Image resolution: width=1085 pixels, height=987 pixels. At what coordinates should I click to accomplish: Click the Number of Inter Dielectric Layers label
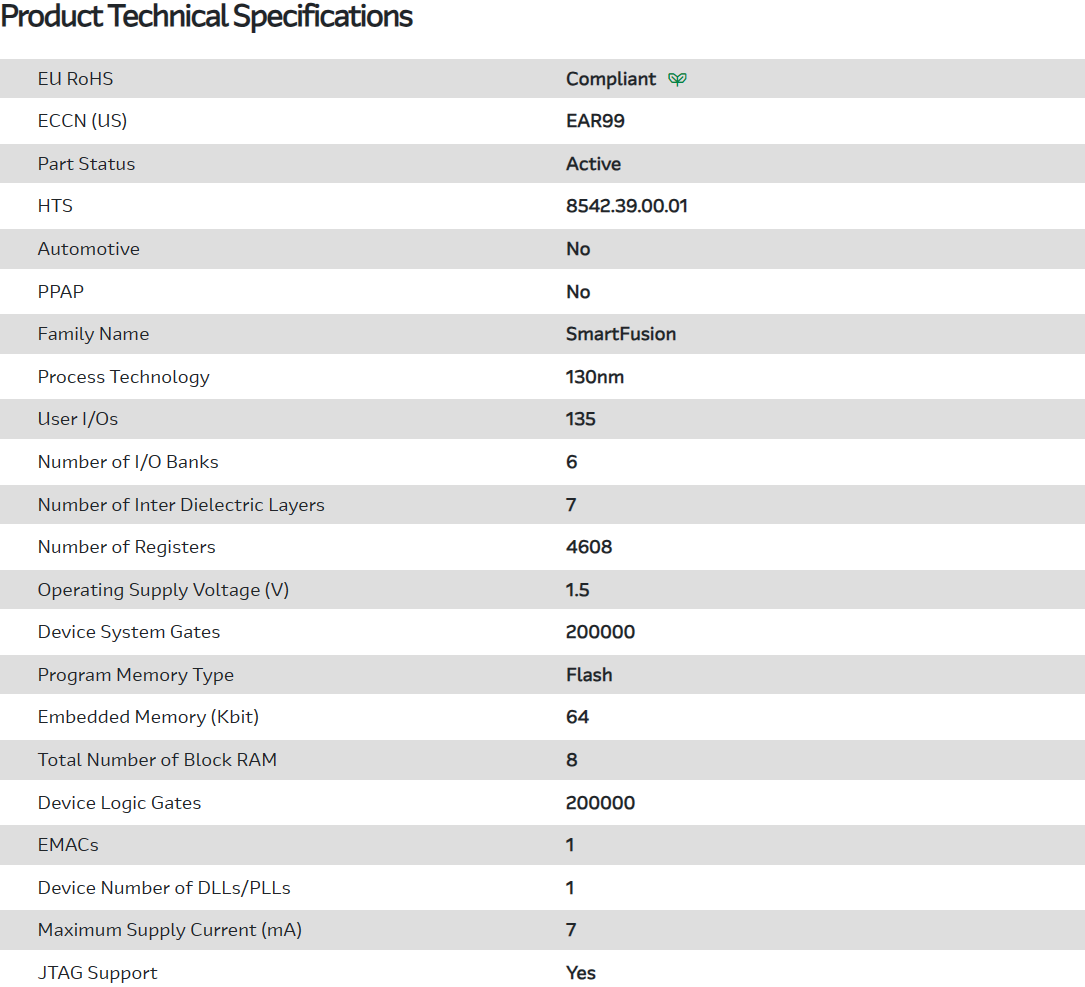[181, 505]
